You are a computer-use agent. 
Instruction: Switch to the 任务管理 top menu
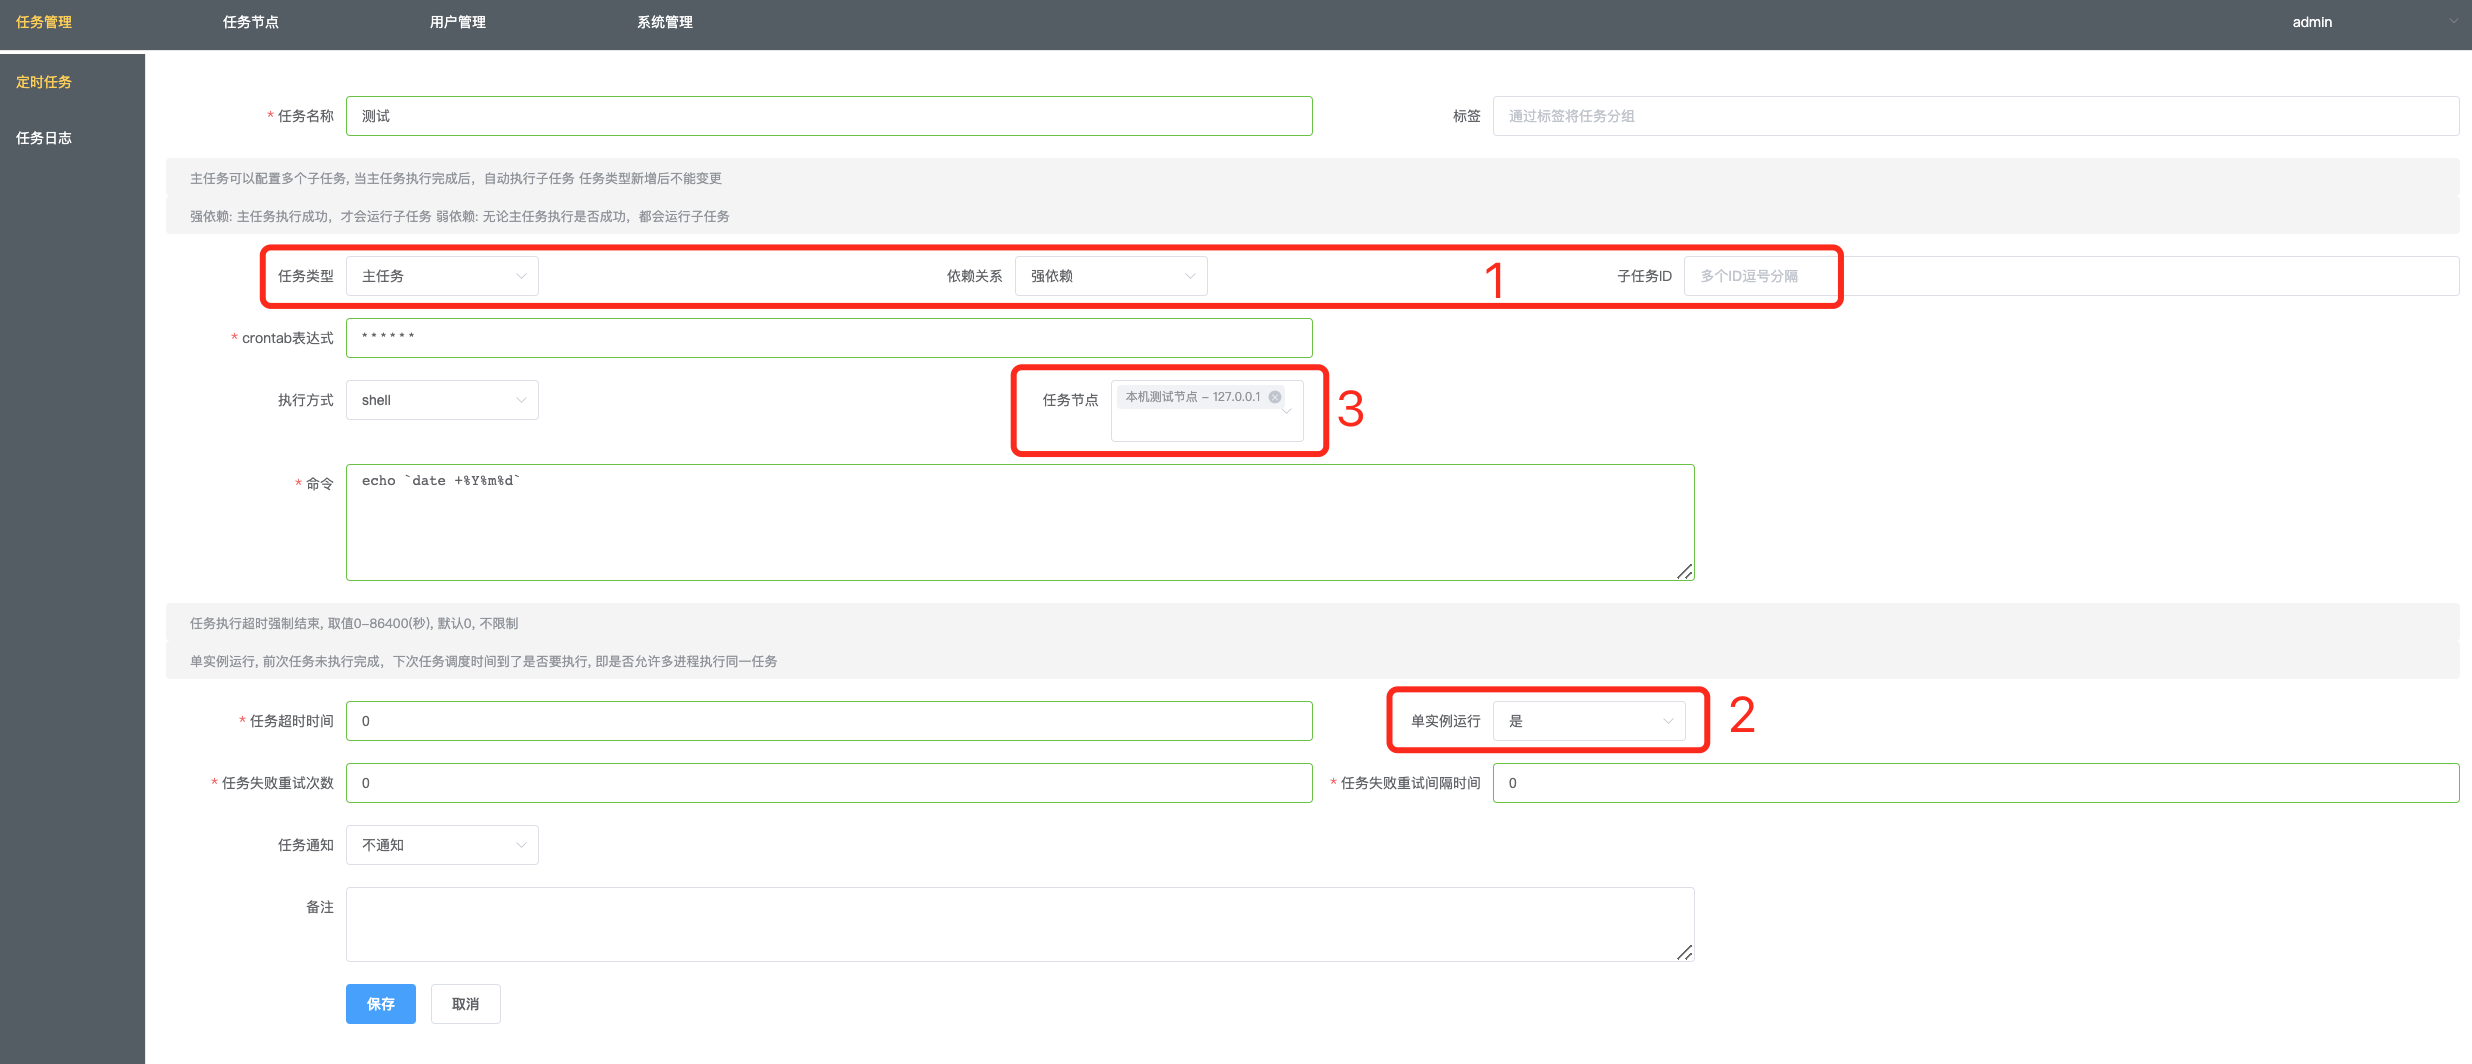(x=44, y=22)
